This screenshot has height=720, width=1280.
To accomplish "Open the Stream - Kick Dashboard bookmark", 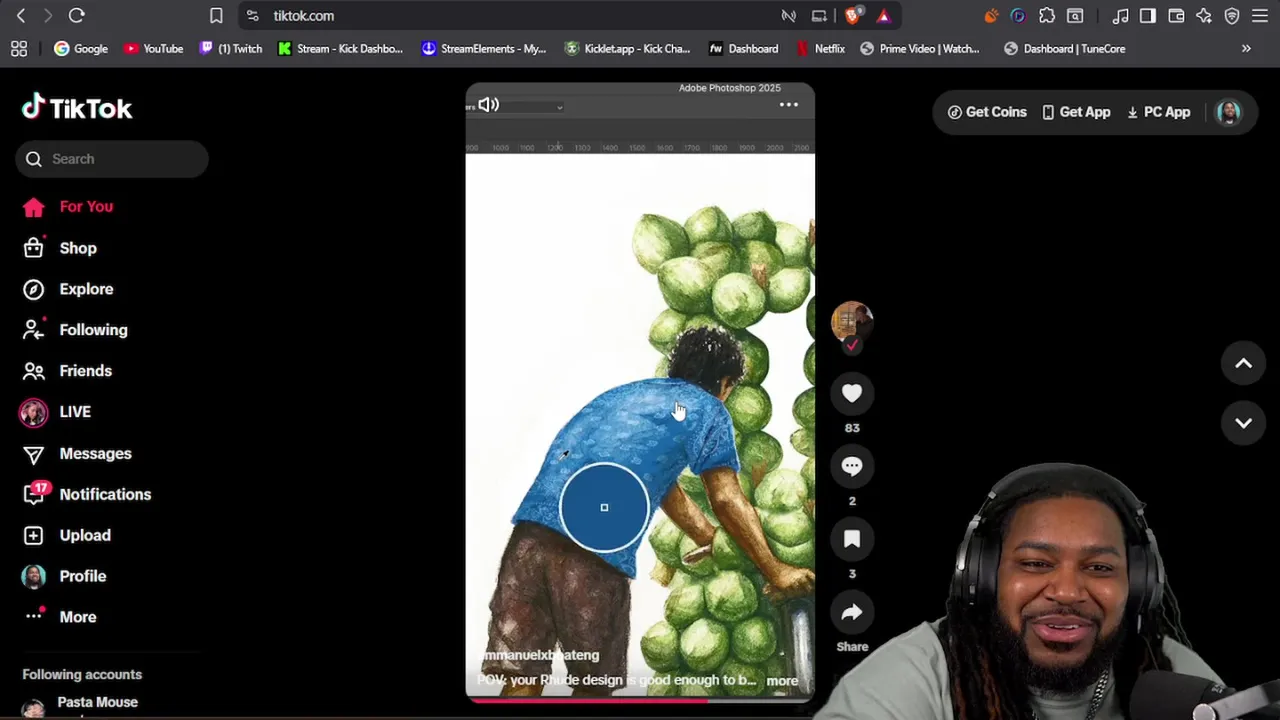I will (340, 48).
